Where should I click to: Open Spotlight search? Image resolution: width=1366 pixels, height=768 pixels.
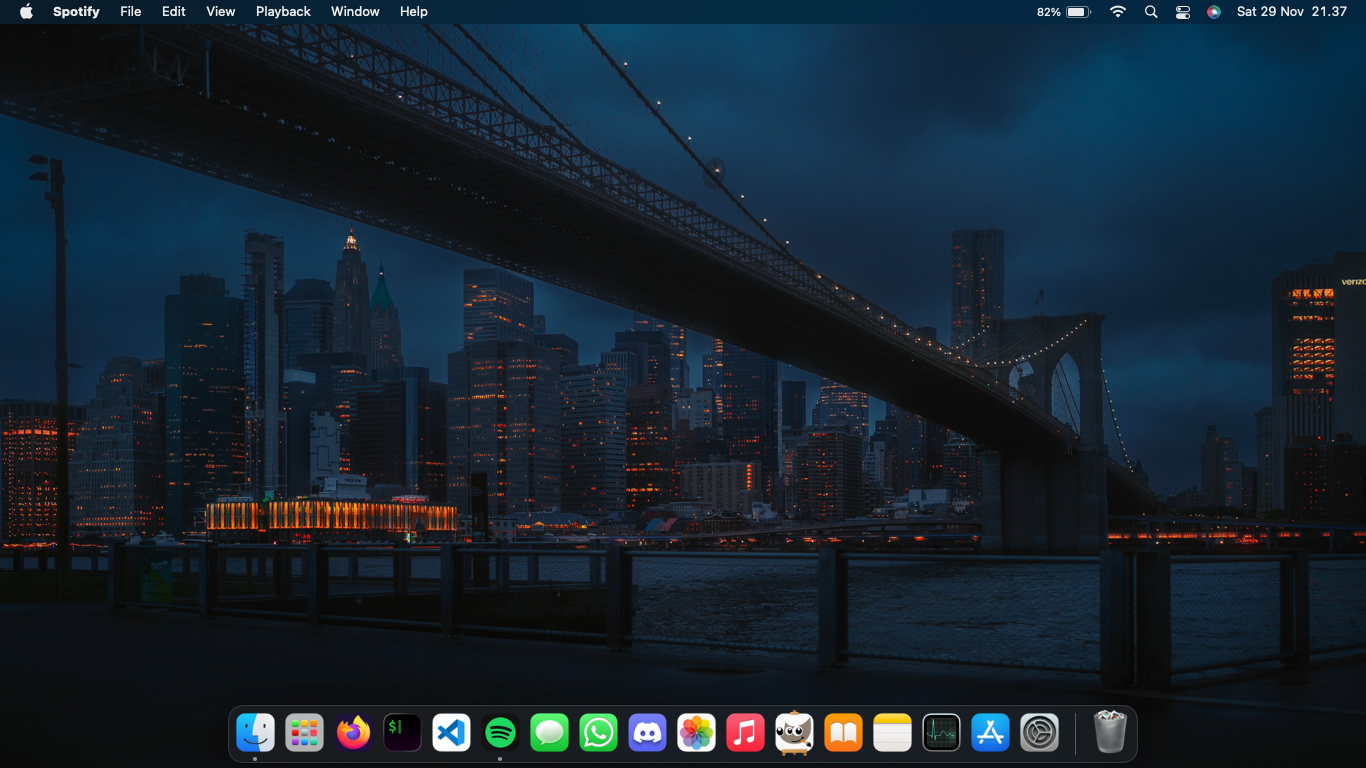pyautogui.click(x=1151, y=11)
